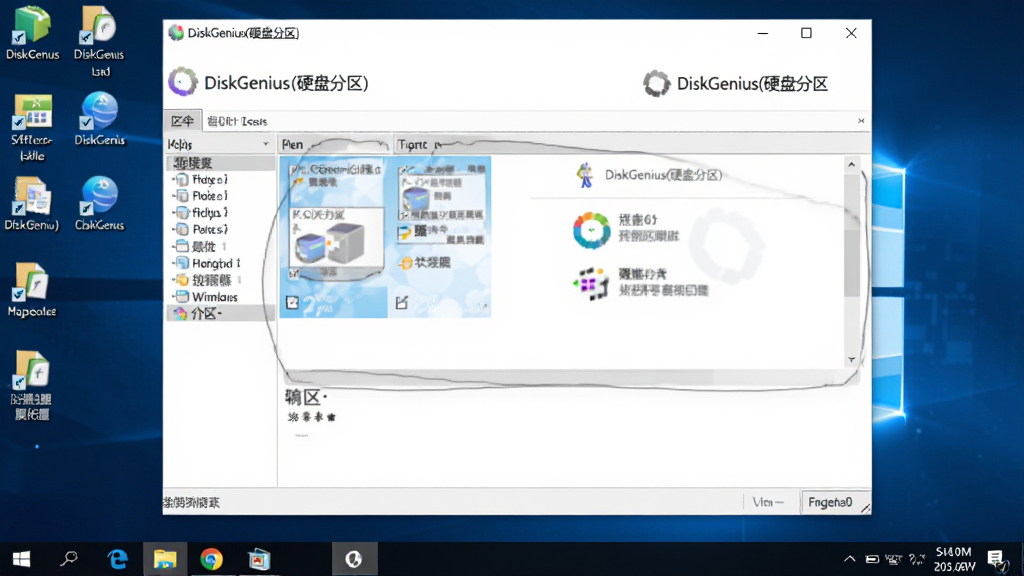Click the Plen column header

[x=334, y=144]
